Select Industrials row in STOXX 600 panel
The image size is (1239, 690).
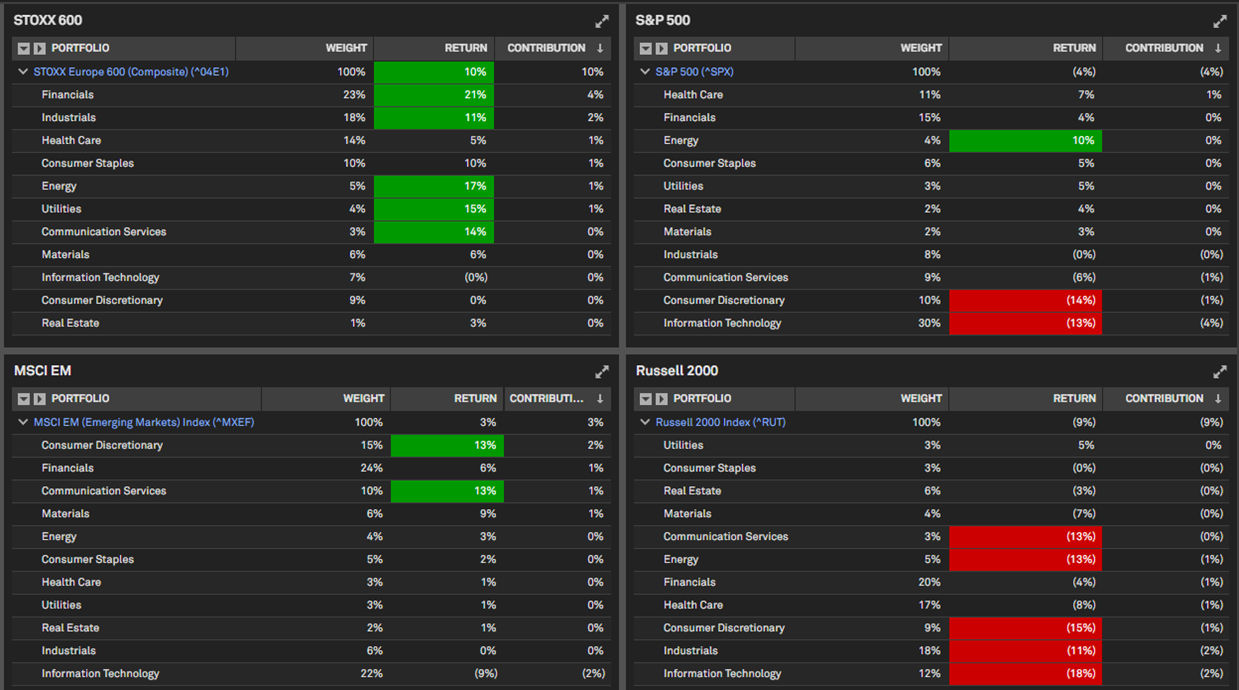pyautogui.click(x=312, y=118)
